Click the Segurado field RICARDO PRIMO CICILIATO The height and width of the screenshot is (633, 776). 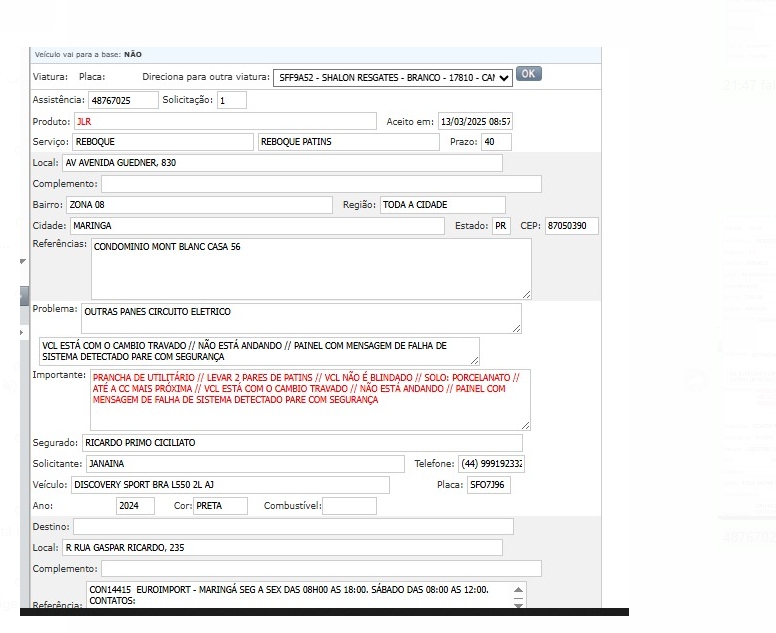(x=301, y=443)
